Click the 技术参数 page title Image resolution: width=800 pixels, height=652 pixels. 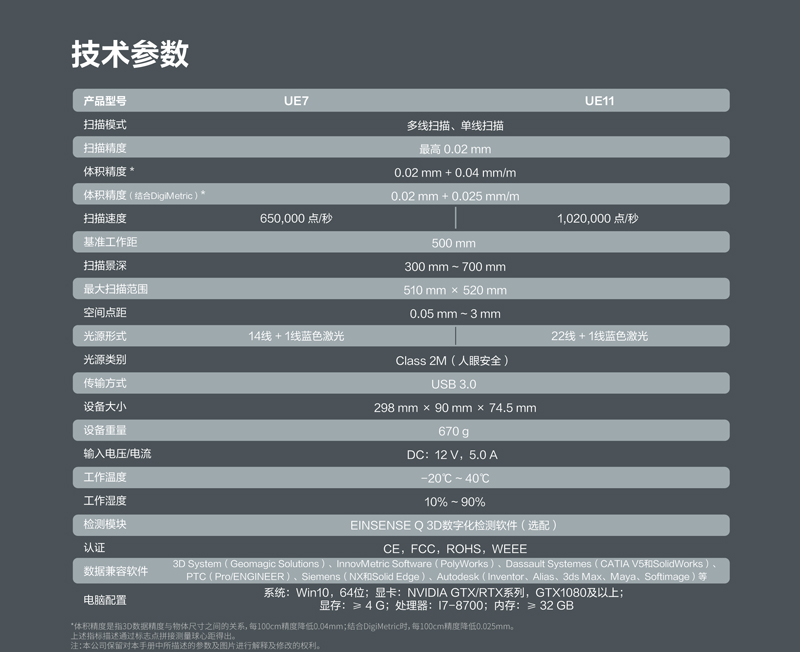coord(130,54)
